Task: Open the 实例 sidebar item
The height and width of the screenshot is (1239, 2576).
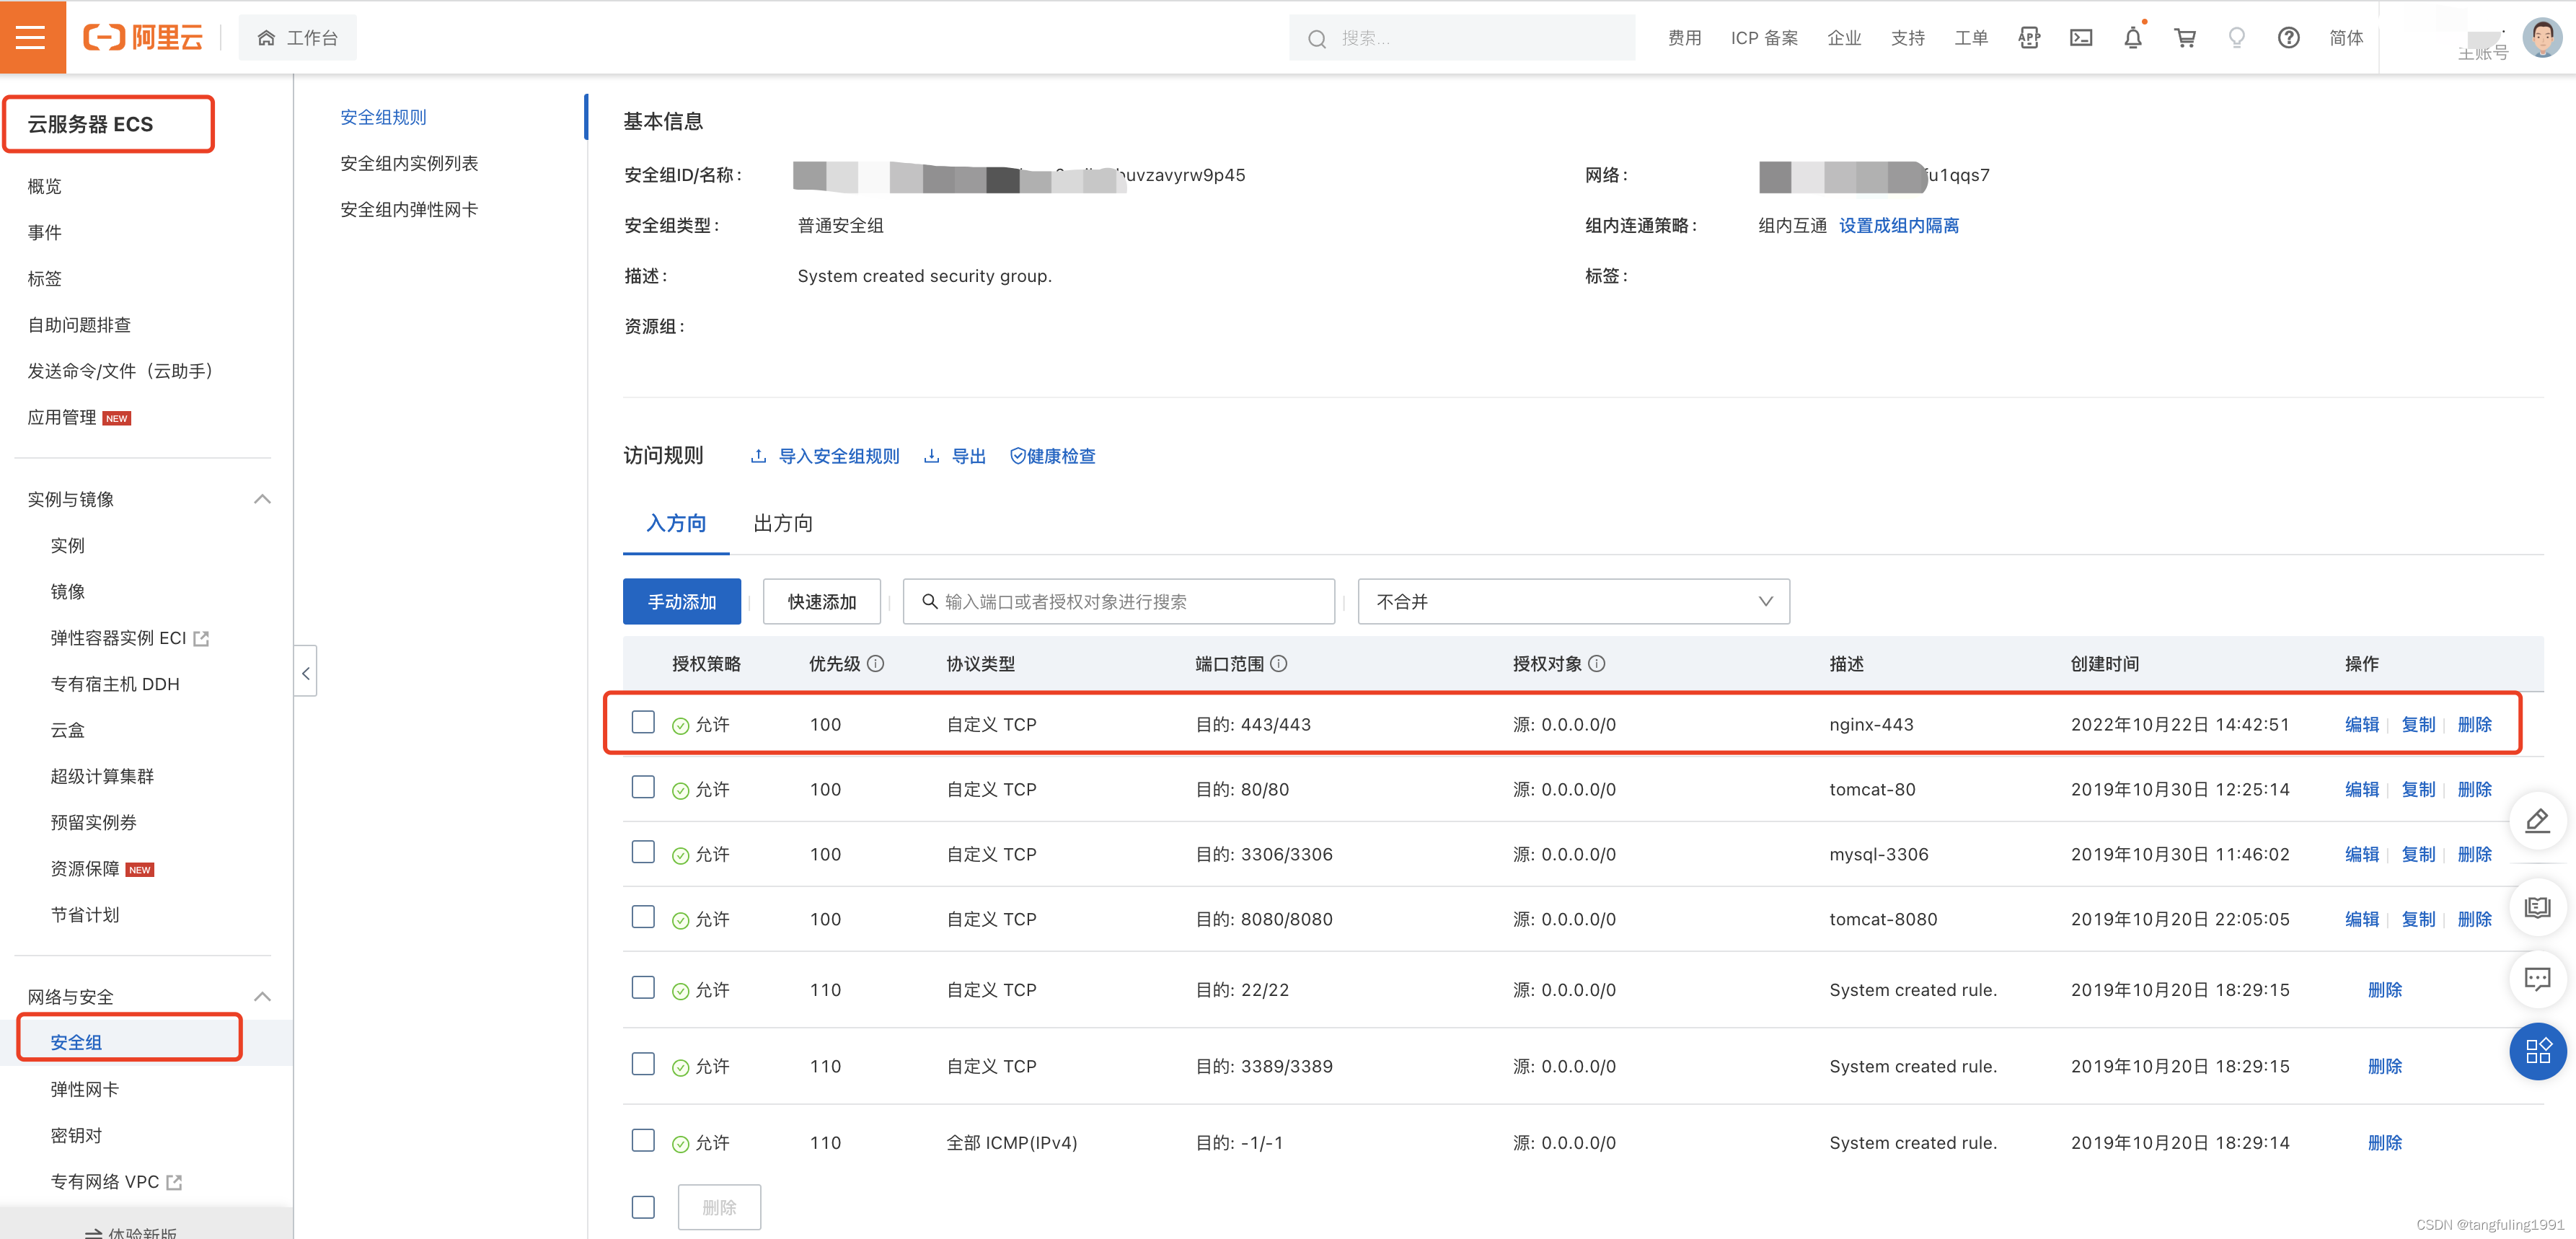Action: tap(67, 546)
